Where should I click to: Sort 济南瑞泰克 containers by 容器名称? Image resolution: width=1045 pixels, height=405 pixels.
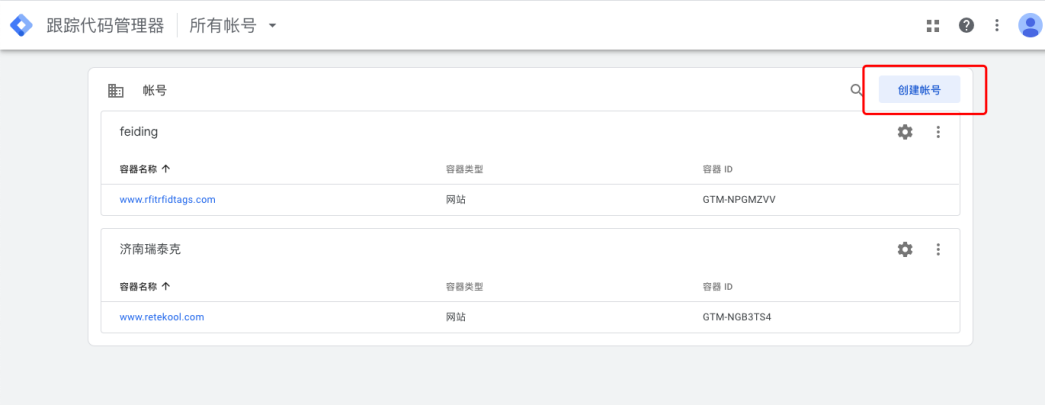pos(144,287)
